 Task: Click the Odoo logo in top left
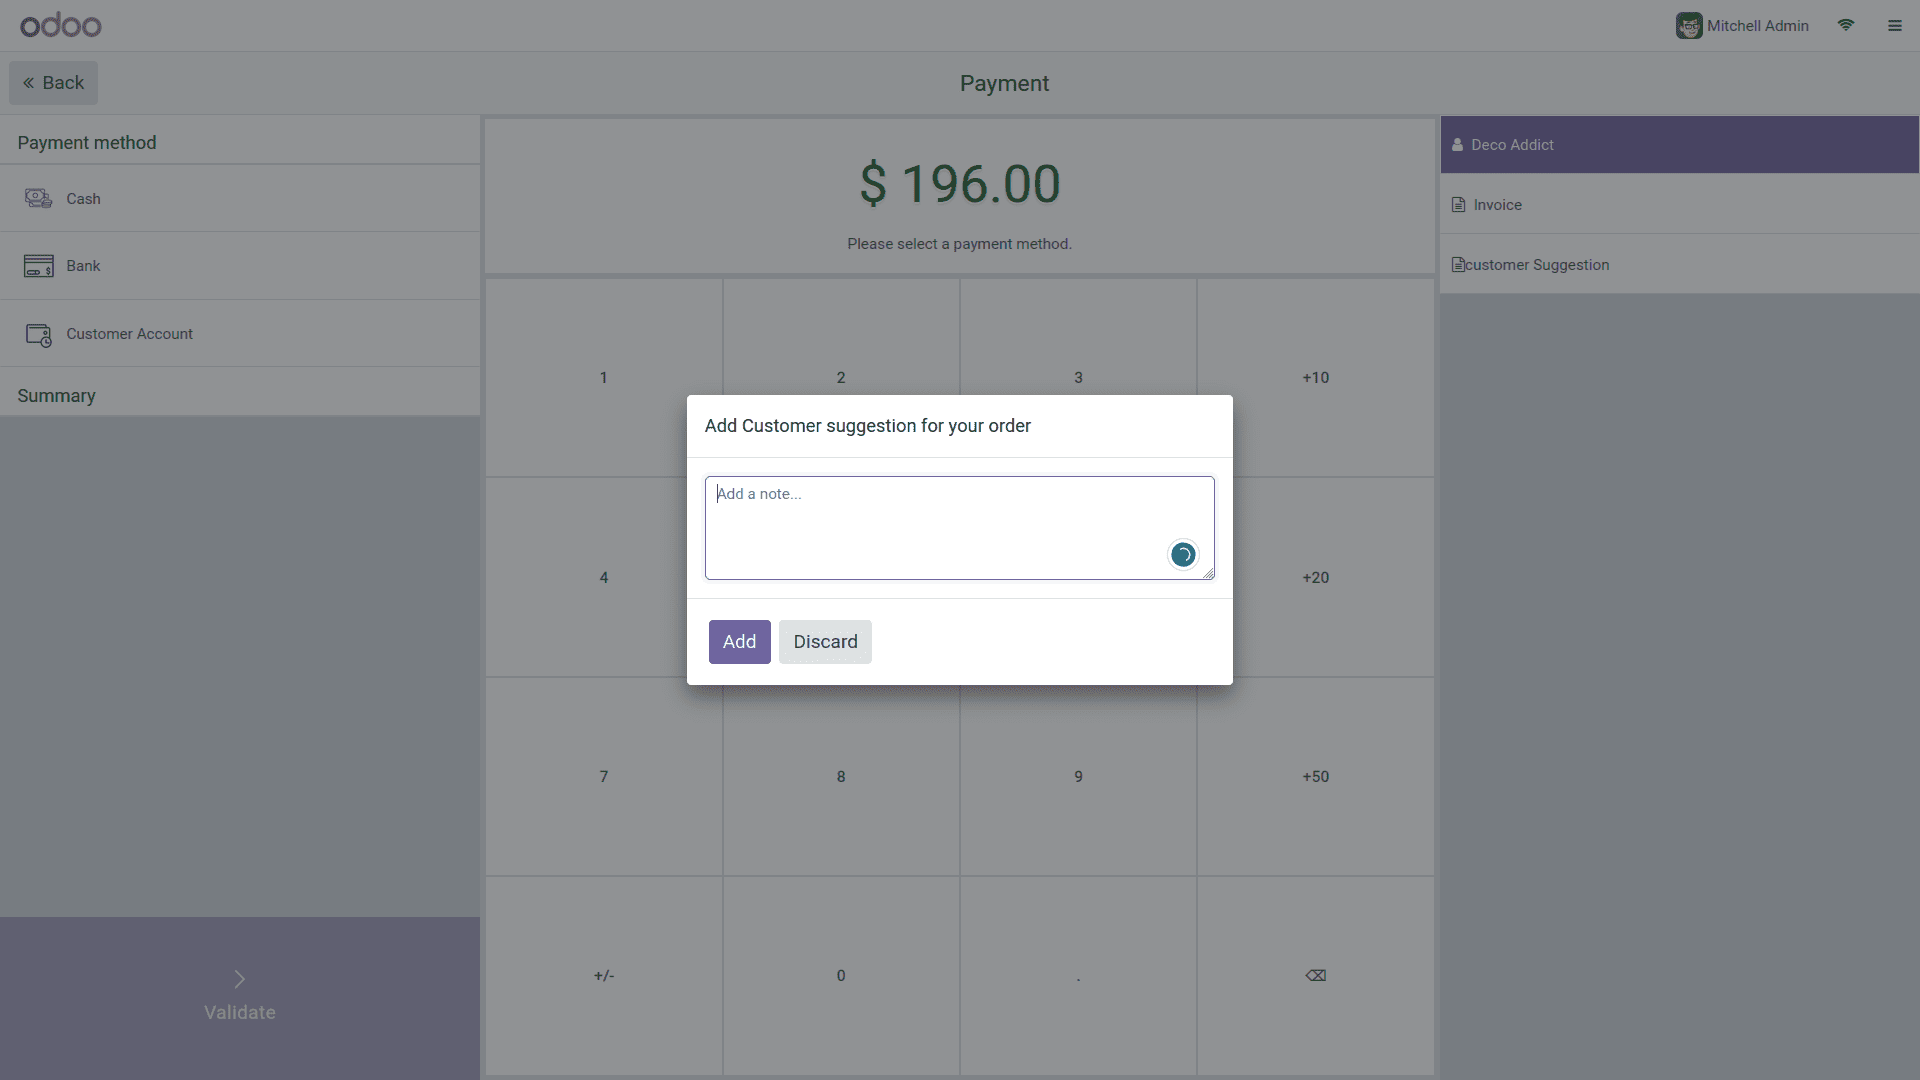(x=61, y=24)
